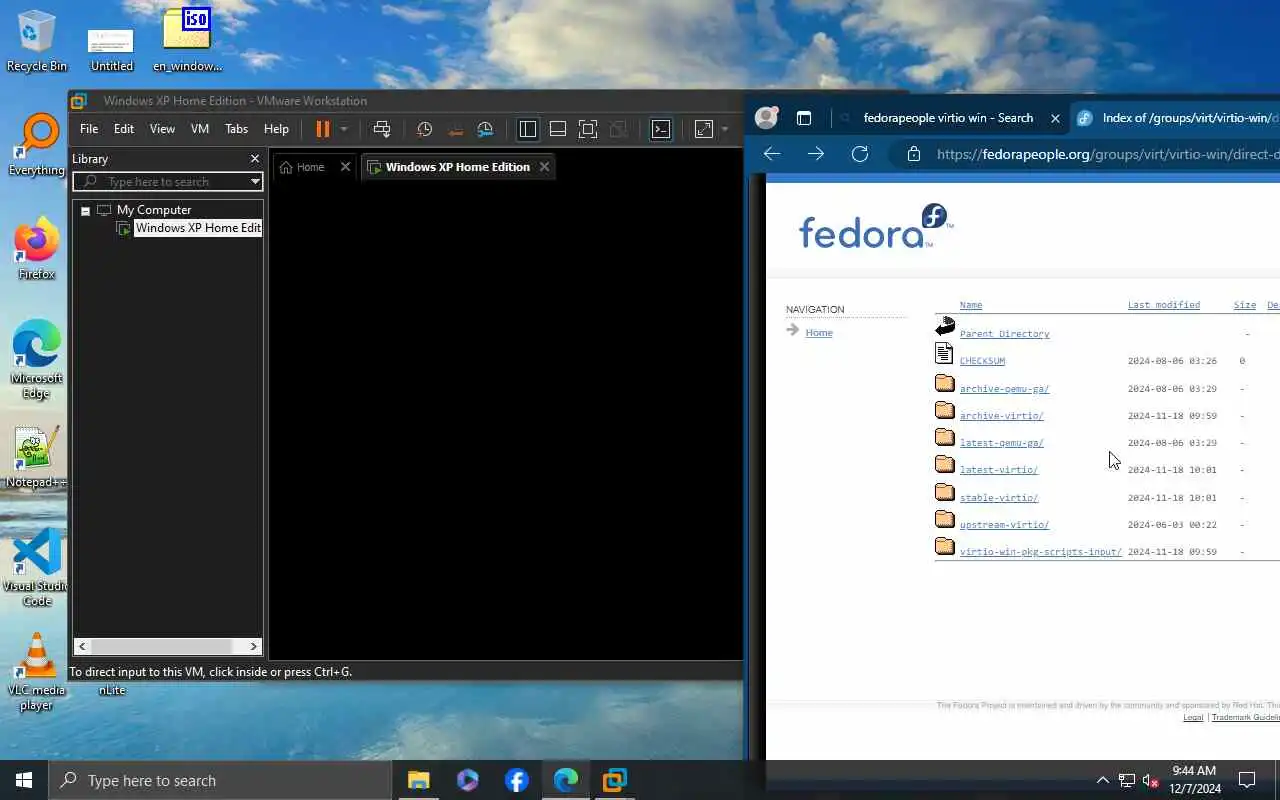Open the View menu in VMware
The image size is (1280, 800).
162,129
